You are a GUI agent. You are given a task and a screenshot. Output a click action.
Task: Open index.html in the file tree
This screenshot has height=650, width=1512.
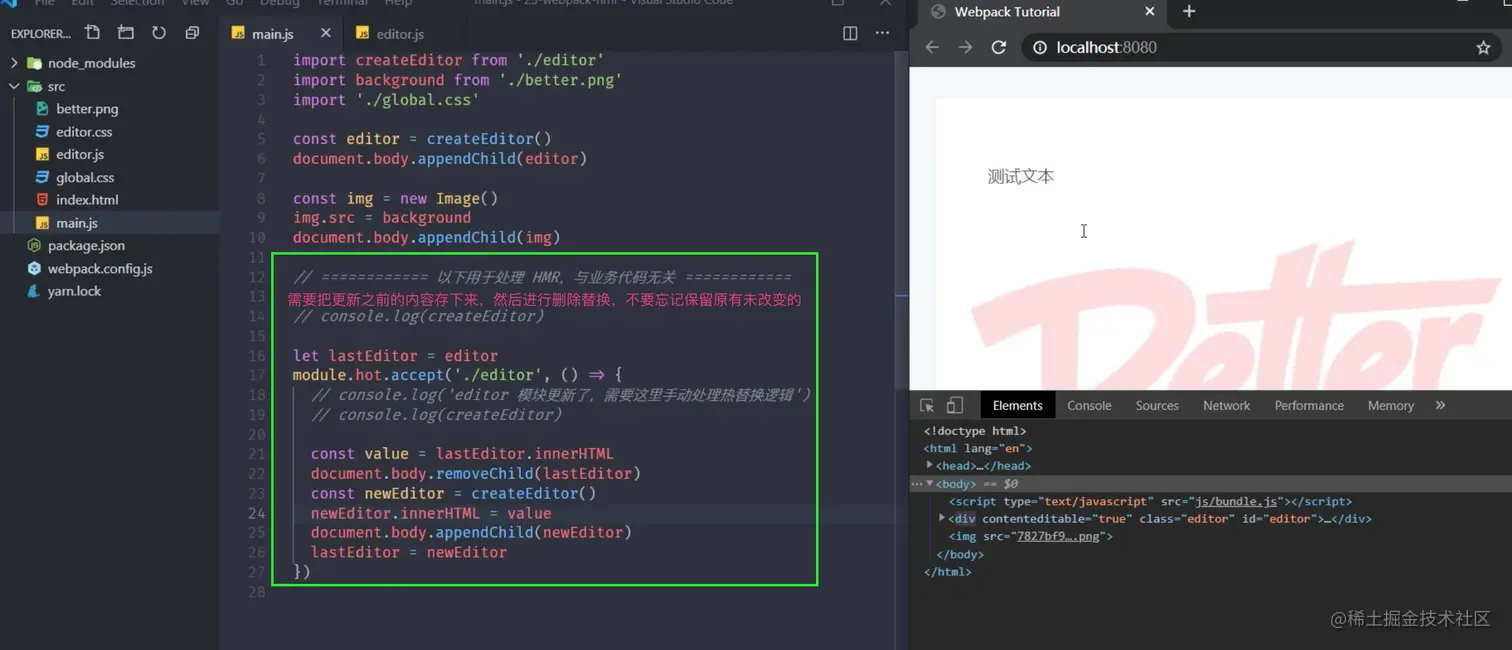87,200
